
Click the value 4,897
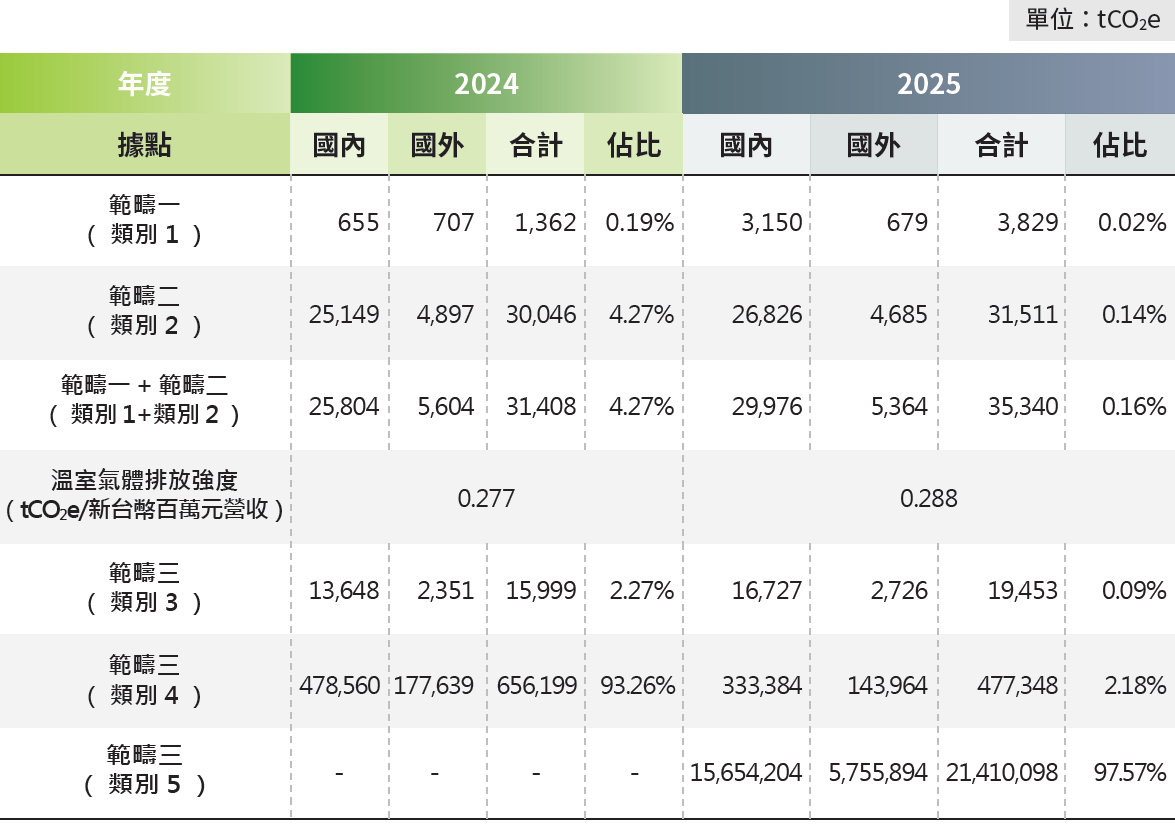pos(445,315)
